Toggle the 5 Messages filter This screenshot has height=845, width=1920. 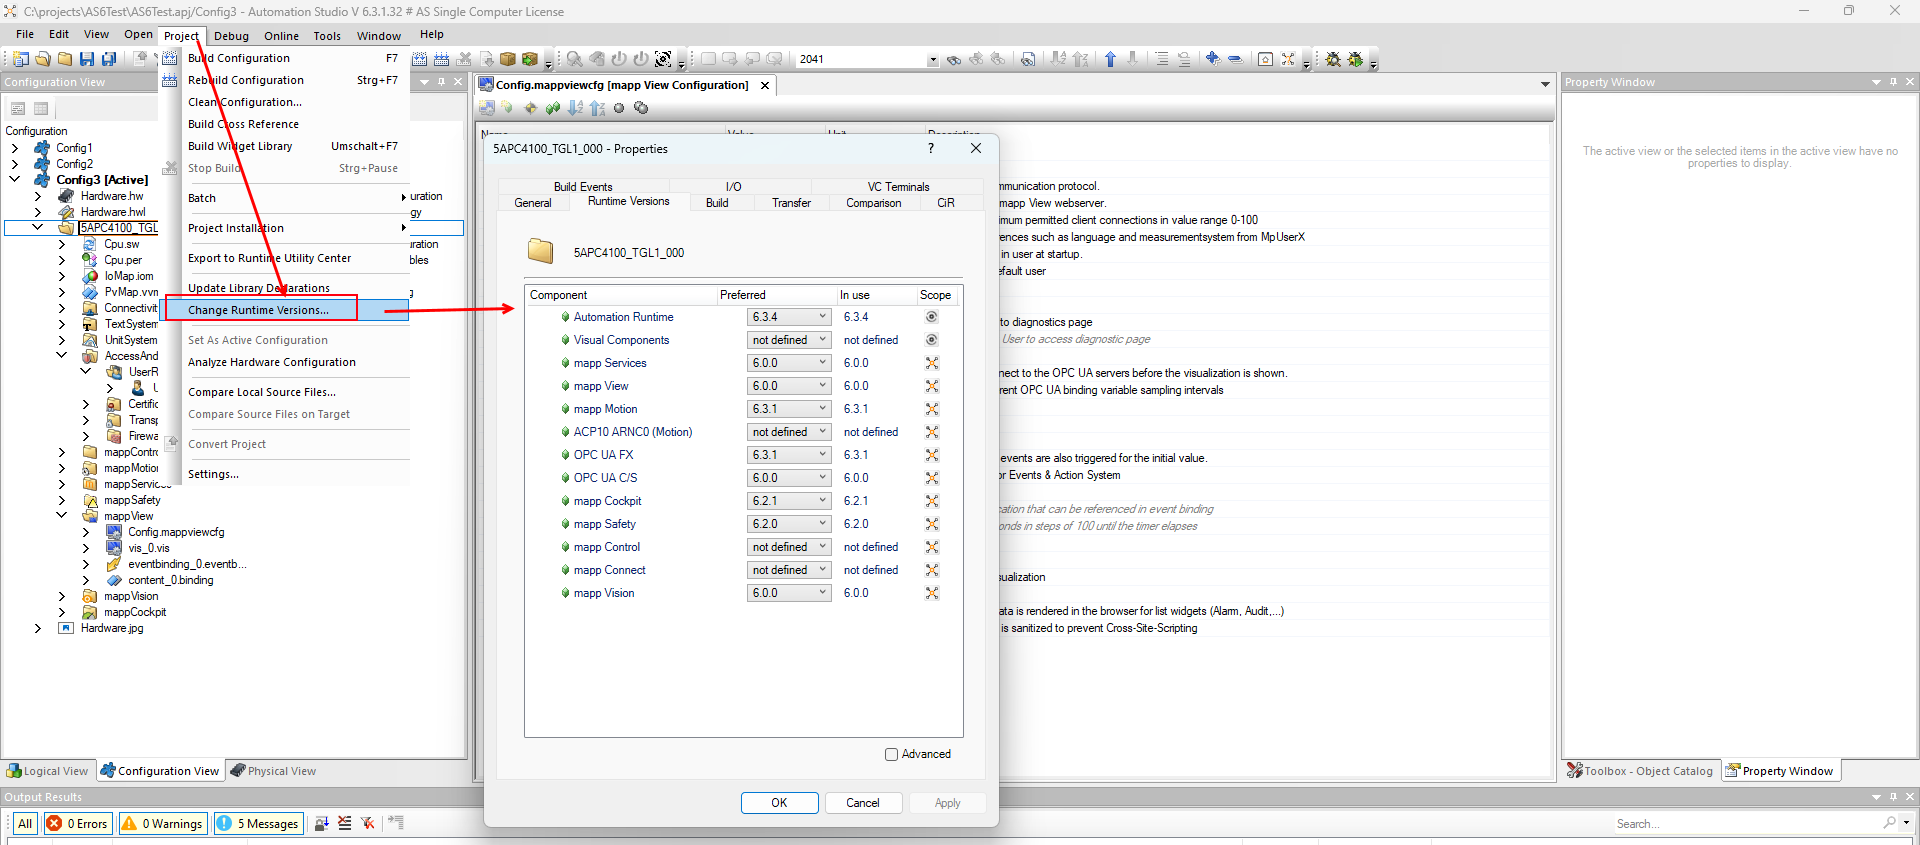(x=258, y=823)
